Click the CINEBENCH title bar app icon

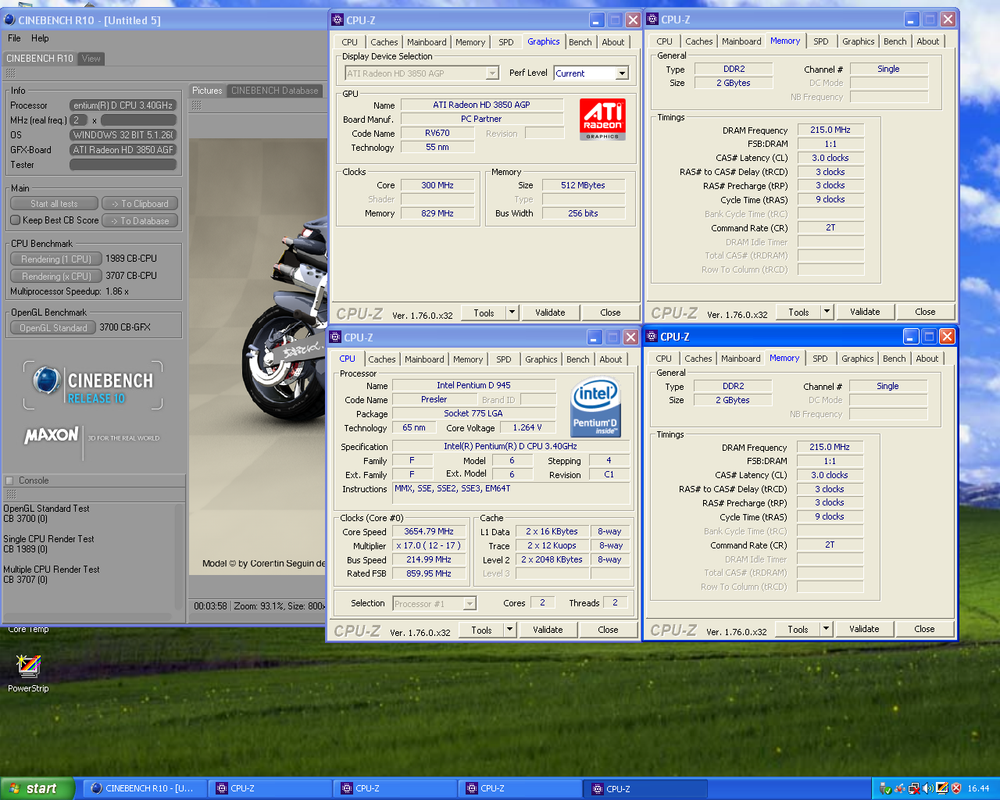coord(10,20)
